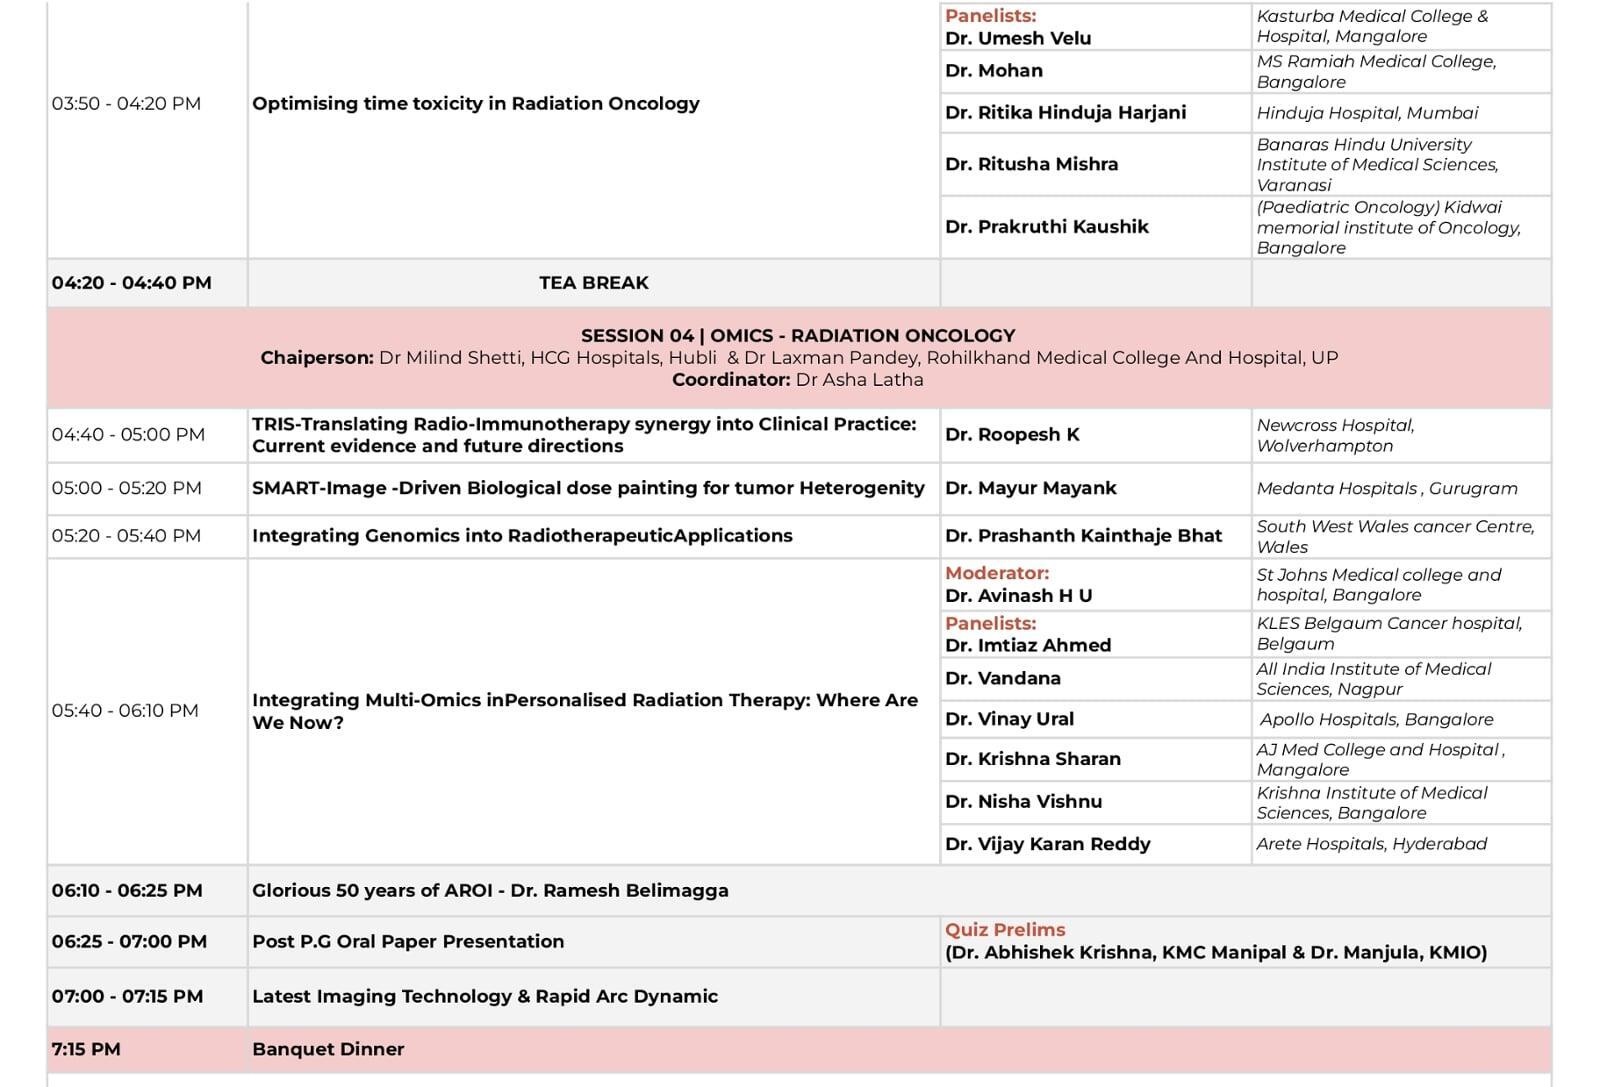
Task: Click Post P.G Oral Paper Presentation
Action: pyautogui.click(x=408, y=942)
